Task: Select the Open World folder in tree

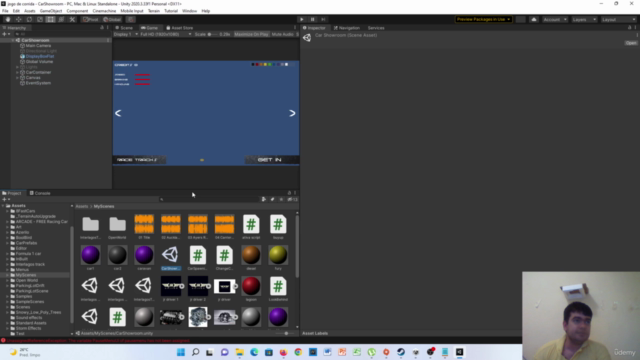Action: (x=27, y=280)
